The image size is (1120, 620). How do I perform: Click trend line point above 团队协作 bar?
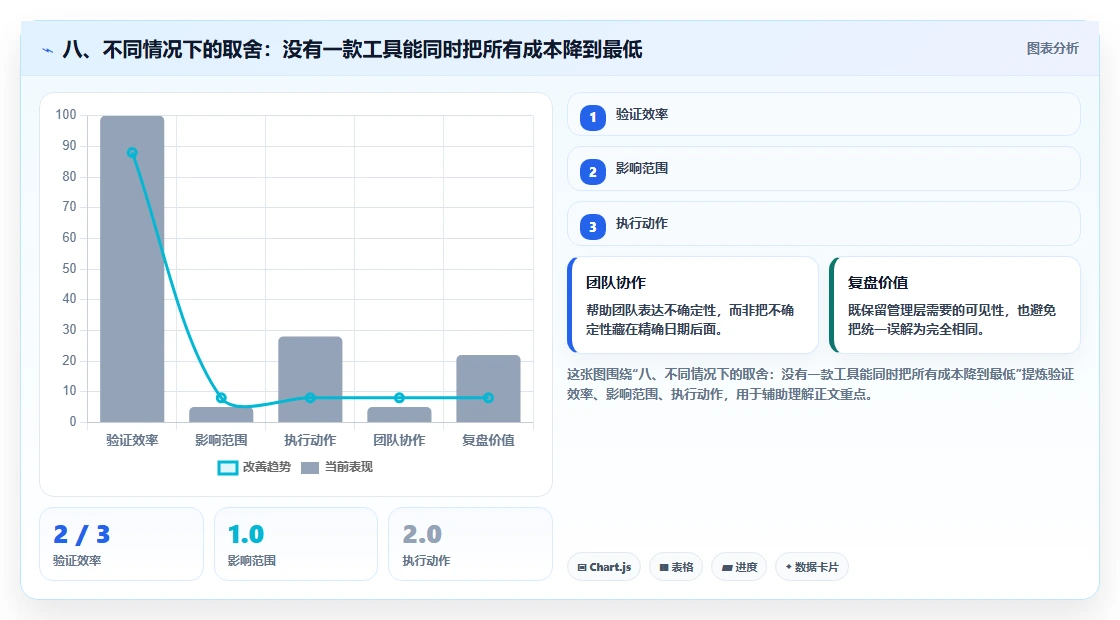(x=399, y=398)
